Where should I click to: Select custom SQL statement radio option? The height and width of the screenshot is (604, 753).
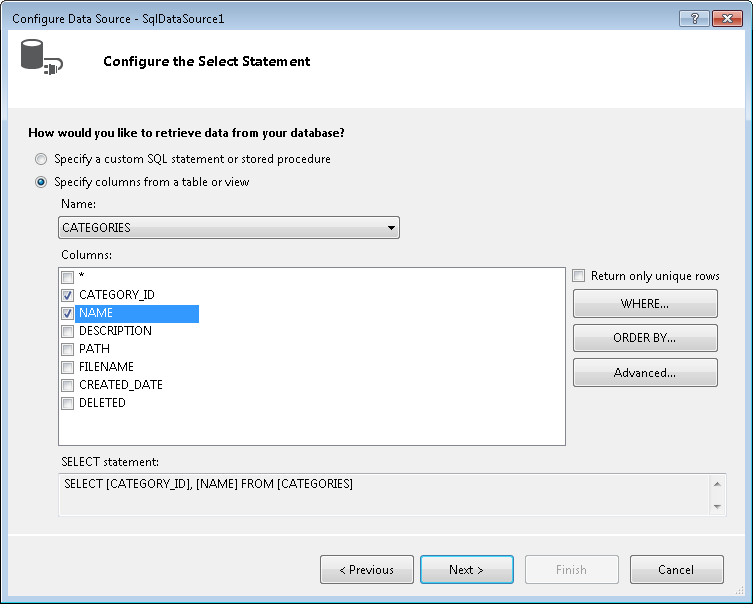pos(41,159)
